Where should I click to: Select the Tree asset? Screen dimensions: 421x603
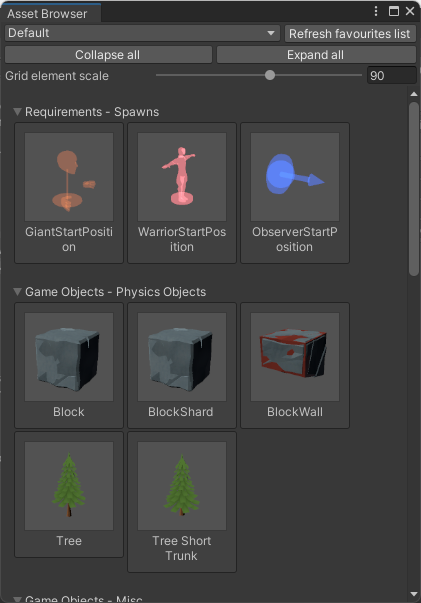pyautogui.click(x=69, y=486)
